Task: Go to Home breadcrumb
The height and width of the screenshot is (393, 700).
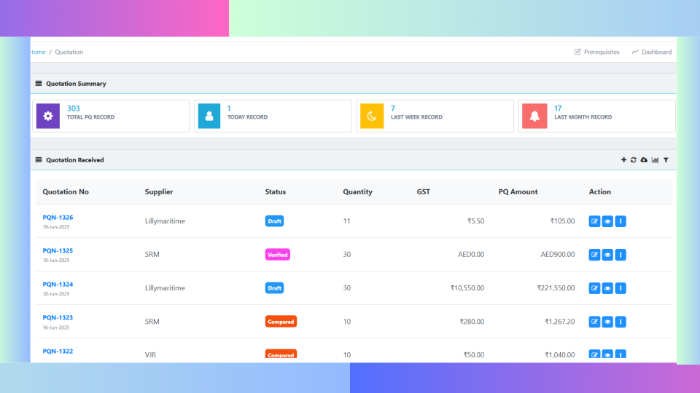Action: (x=38, y=52)
